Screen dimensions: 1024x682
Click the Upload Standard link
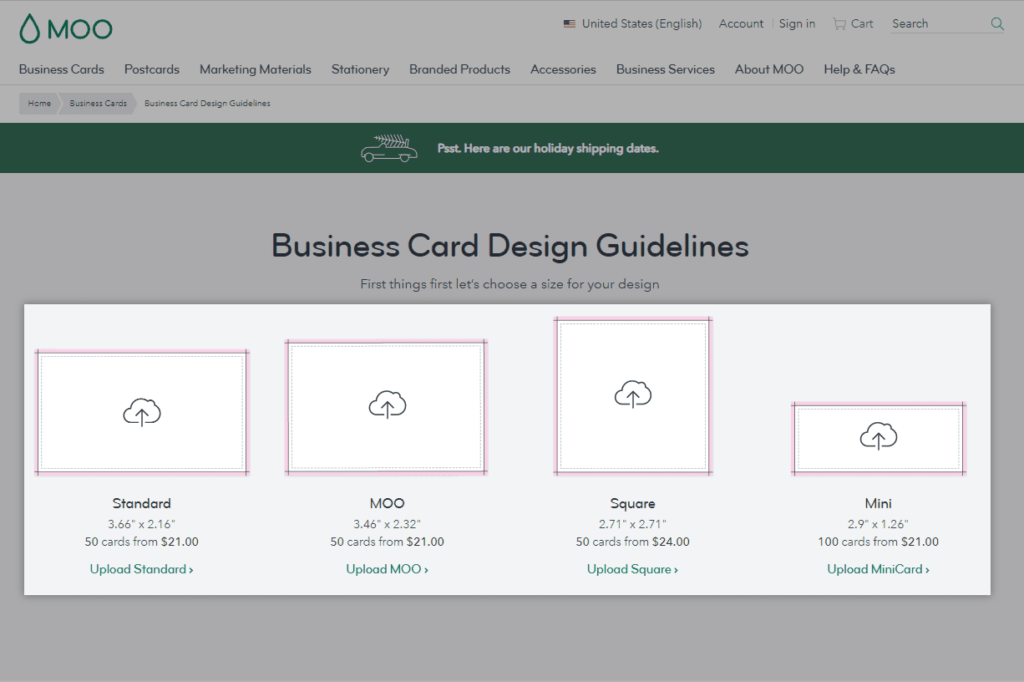[x=142, y=569]
